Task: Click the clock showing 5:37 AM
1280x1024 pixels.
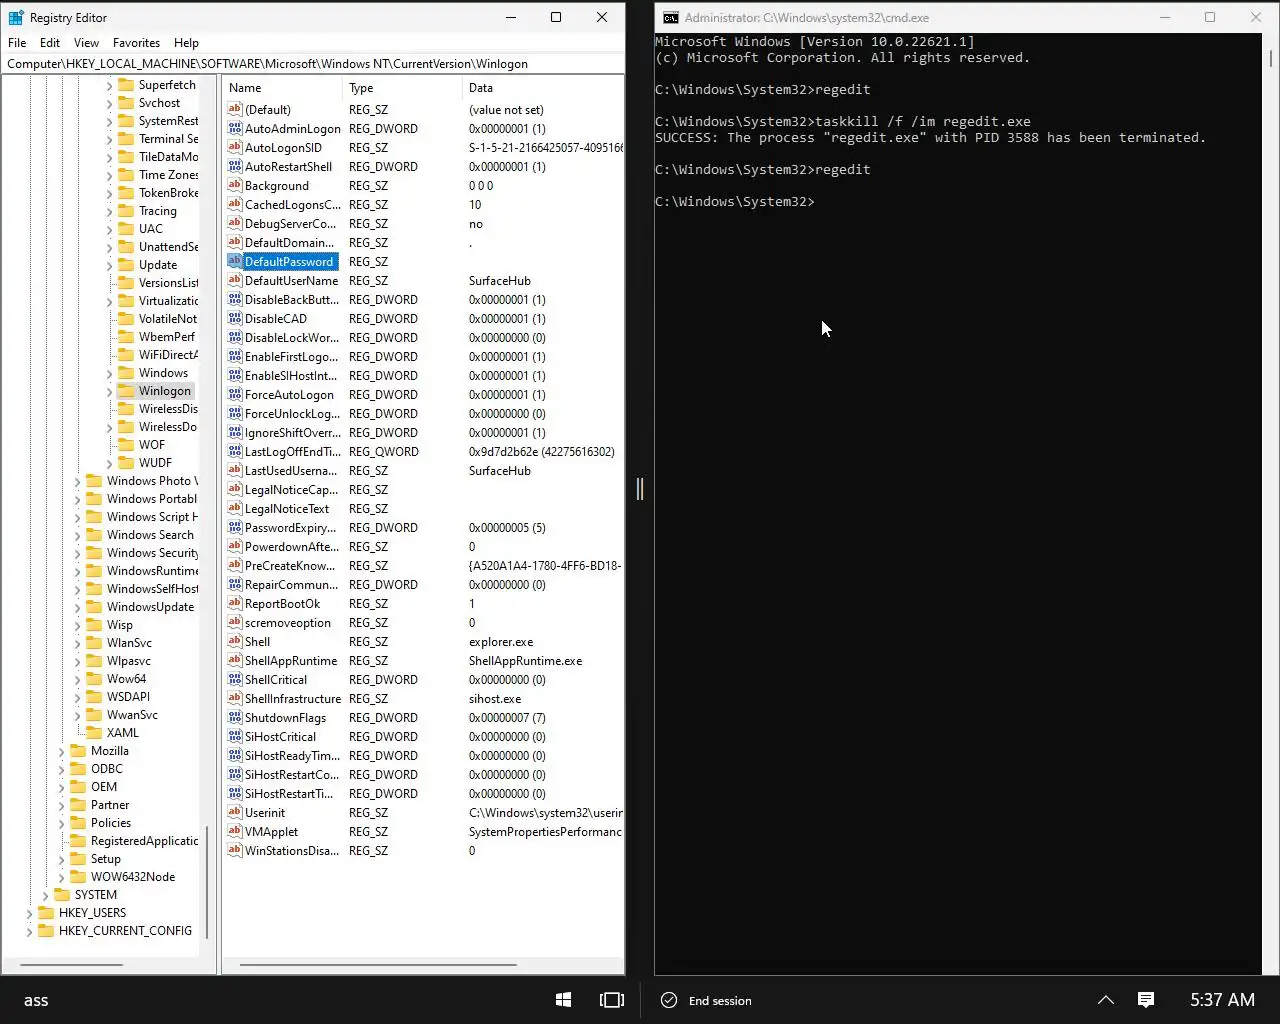Action: click(1222, 1000)
